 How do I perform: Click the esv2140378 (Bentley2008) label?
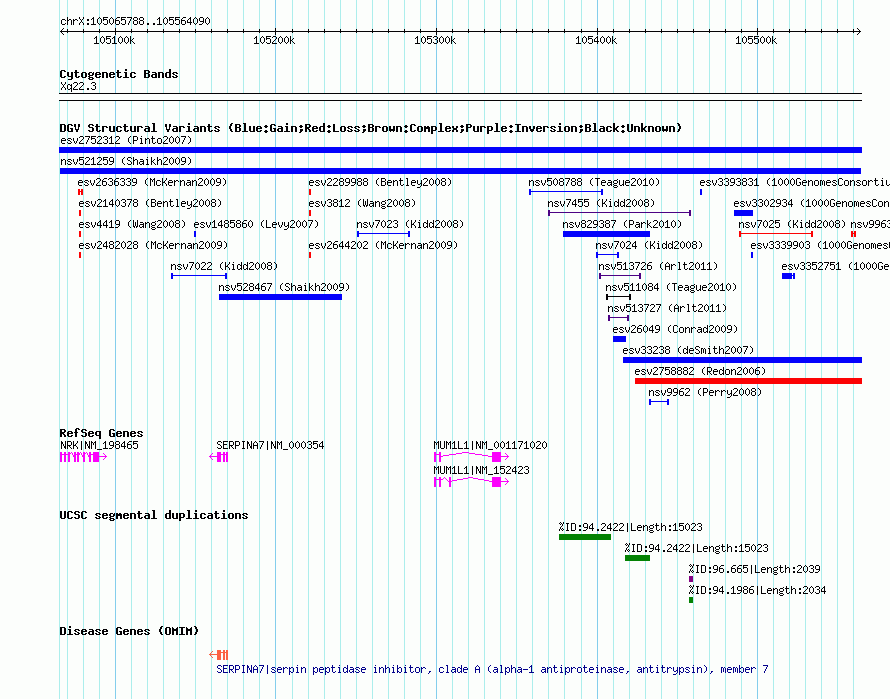[150, 203]
